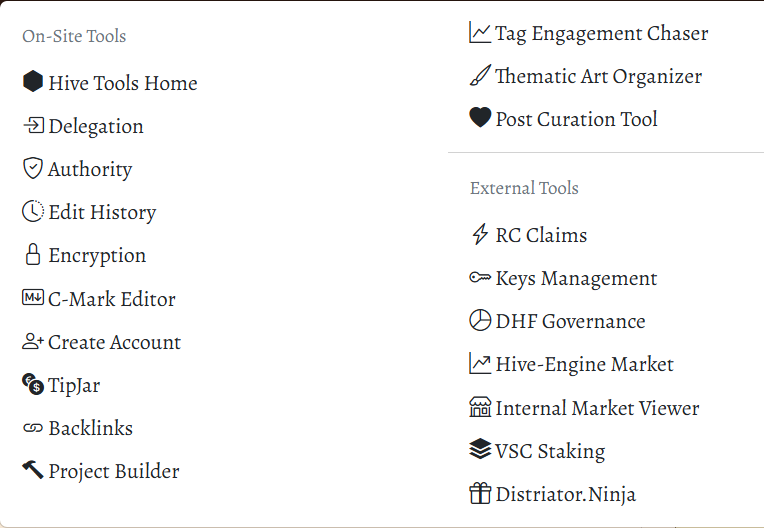The height and width of the screenshot is (528, 764).
Task: Click the C-Mark Editor markdown icon
Action: tap(33, 297)
